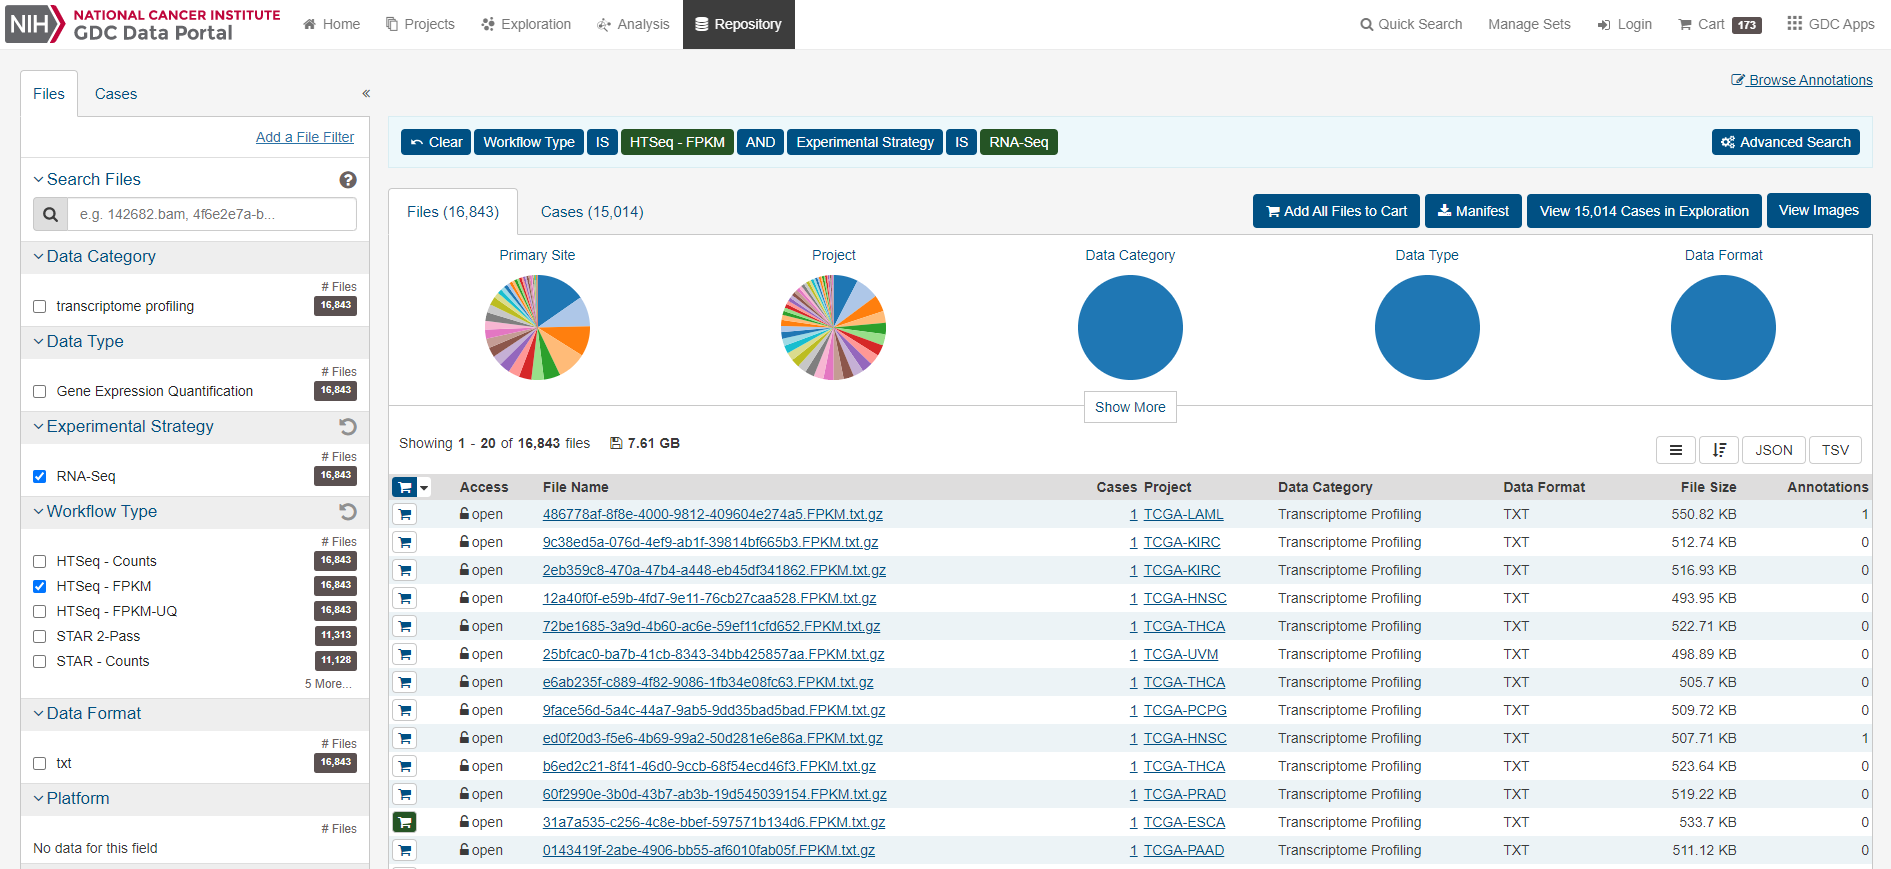Open the Projects menu item

click(x=420, y=24)
